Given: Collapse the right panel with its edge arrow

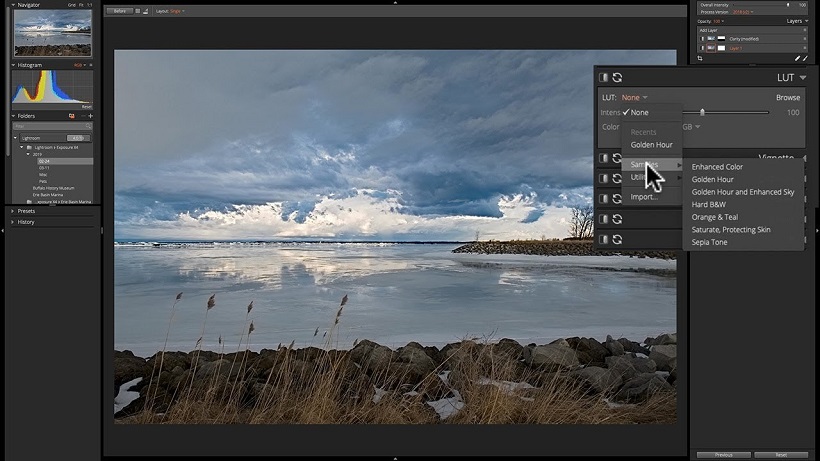Looking at the screenshot, I should click(x=817, y=230).
